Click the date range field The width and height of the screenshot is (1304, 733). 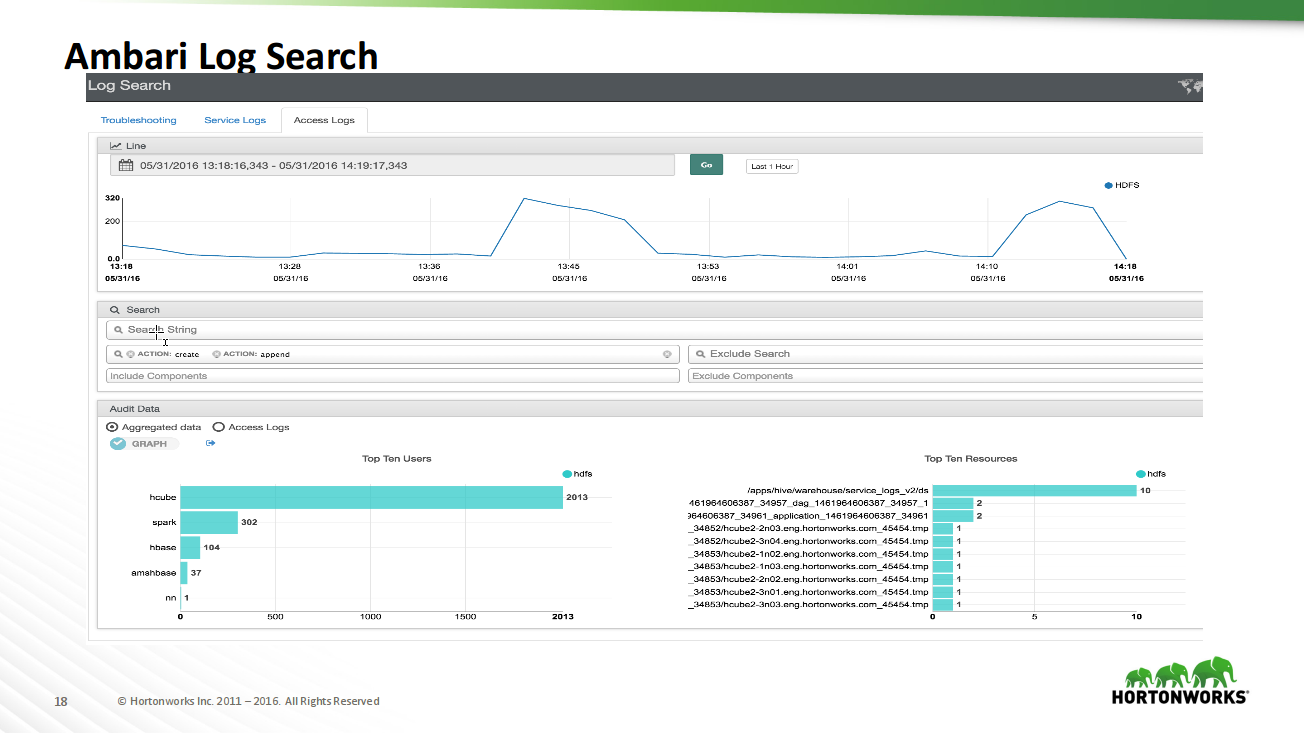(392, 166)
